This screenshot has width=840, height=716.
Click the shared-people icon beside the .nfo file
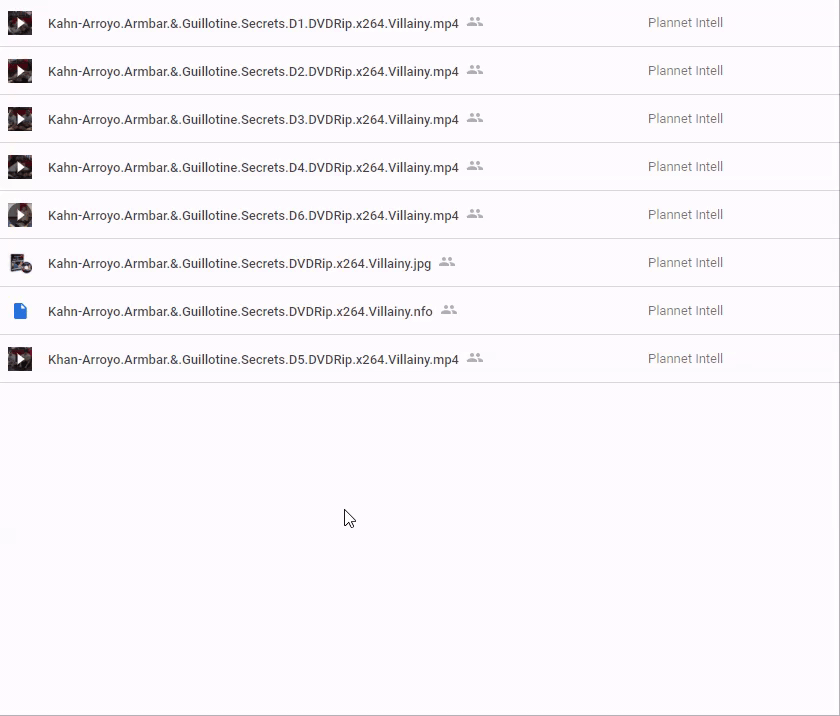click(x=449, y=310)
